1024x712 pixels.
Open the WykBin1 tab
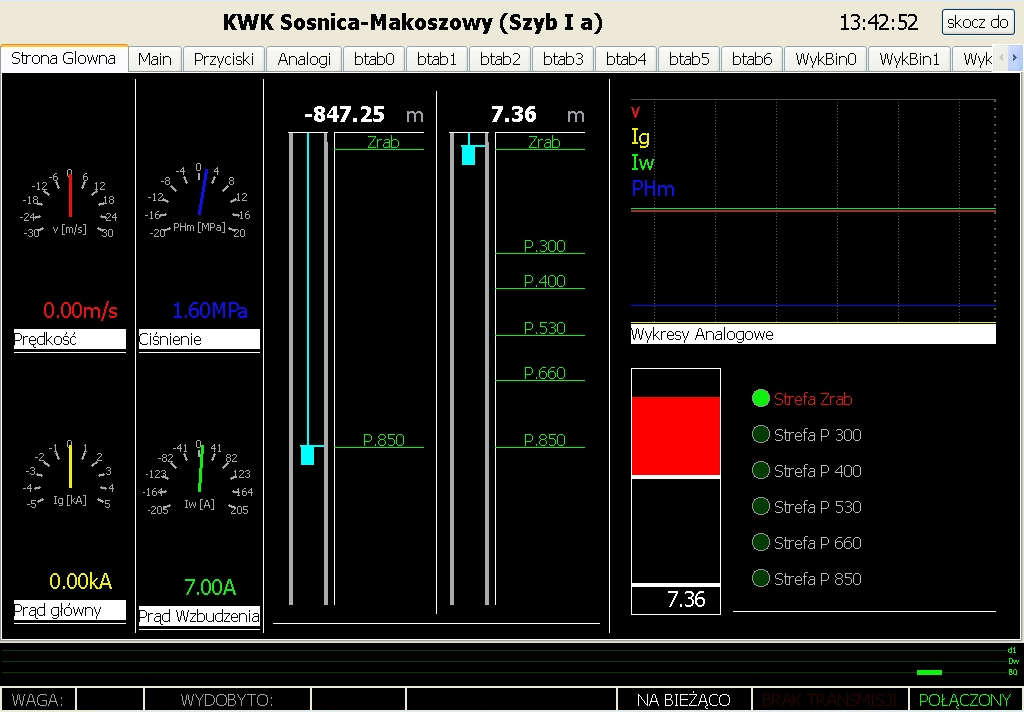pyautogui.click(x=909, y=59)
